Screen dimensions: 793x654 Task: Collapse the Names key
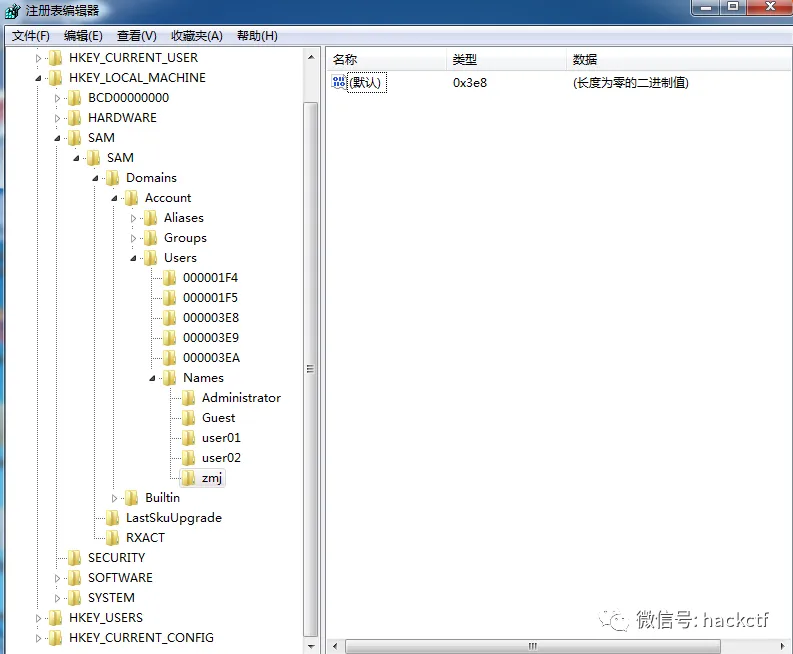tap(152, 378)
